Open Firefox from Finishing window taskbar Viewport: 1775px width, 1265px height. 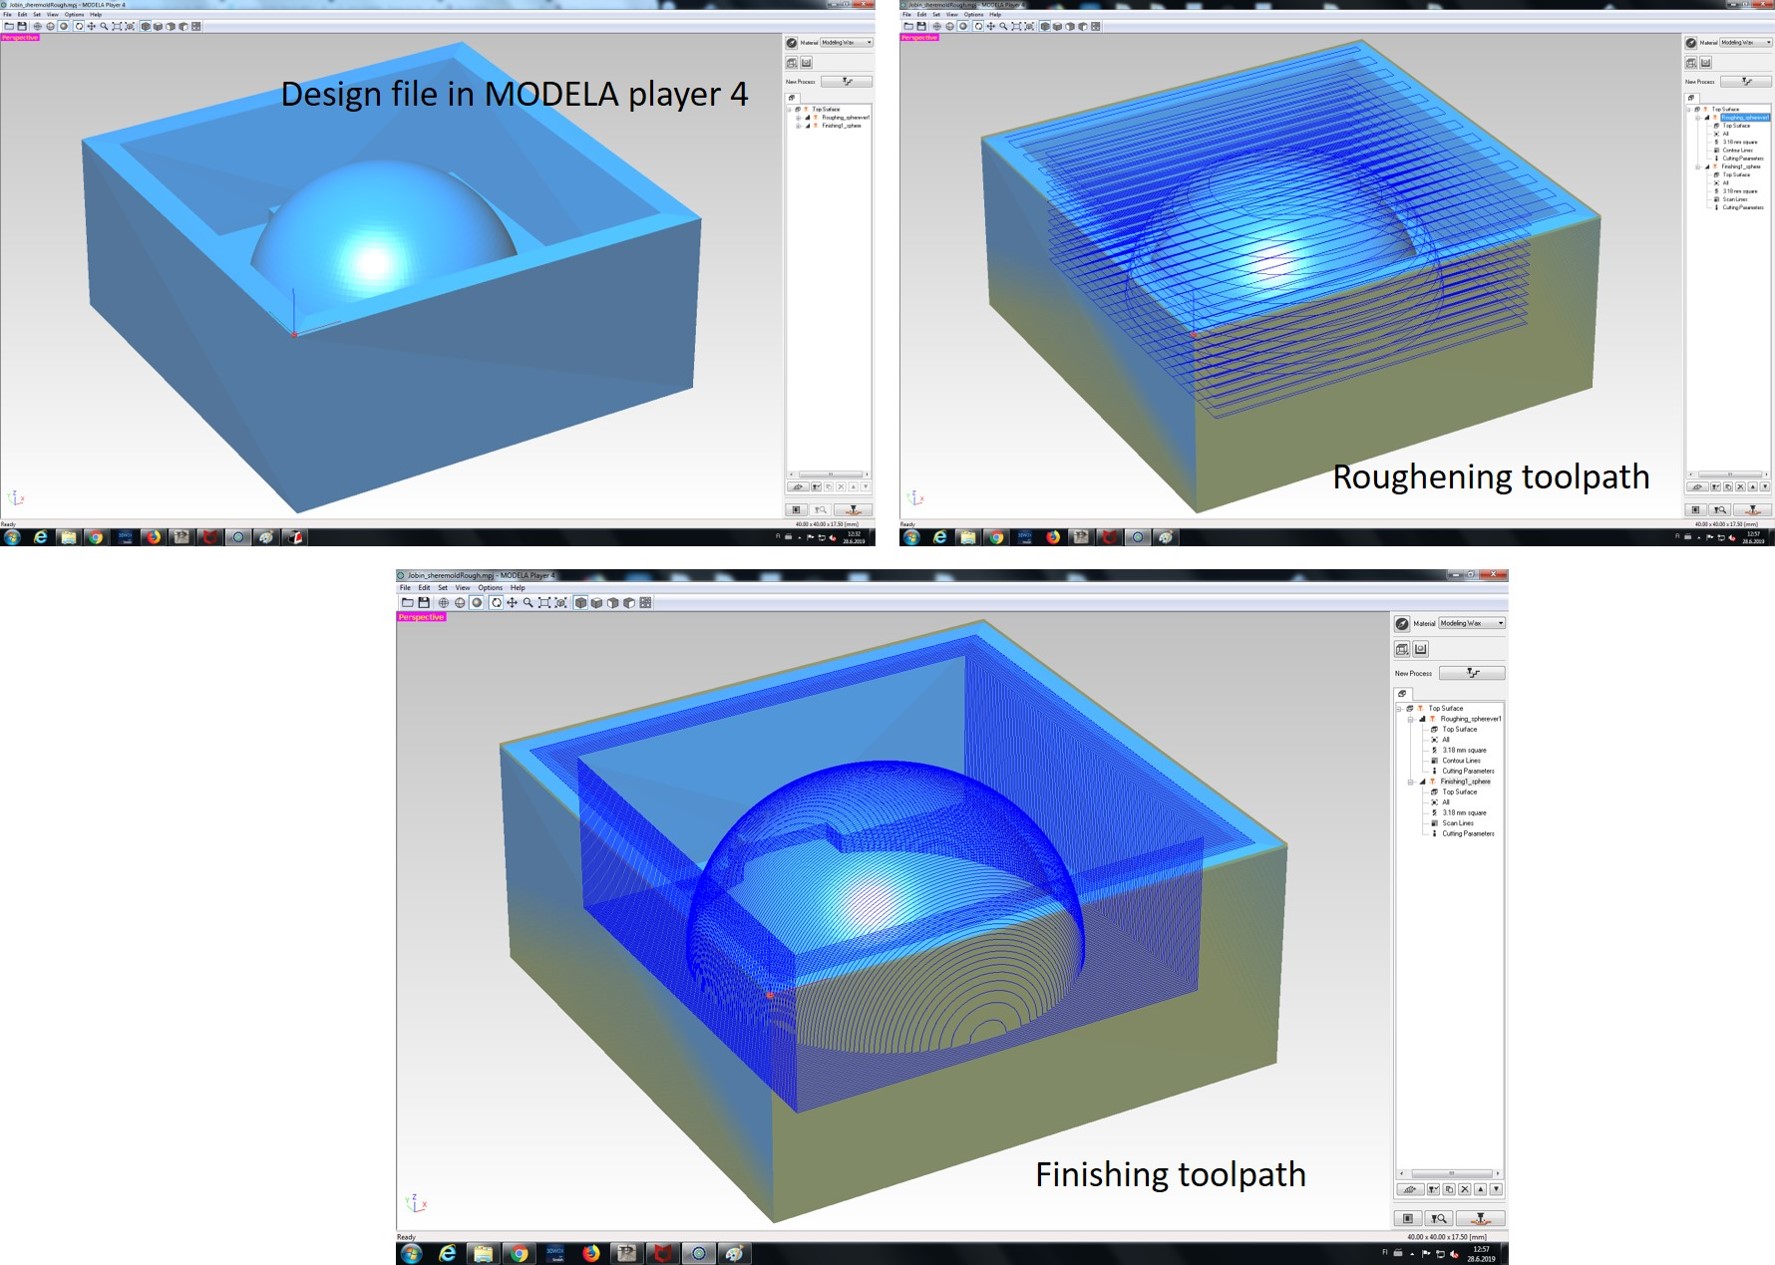point(591,1254)
